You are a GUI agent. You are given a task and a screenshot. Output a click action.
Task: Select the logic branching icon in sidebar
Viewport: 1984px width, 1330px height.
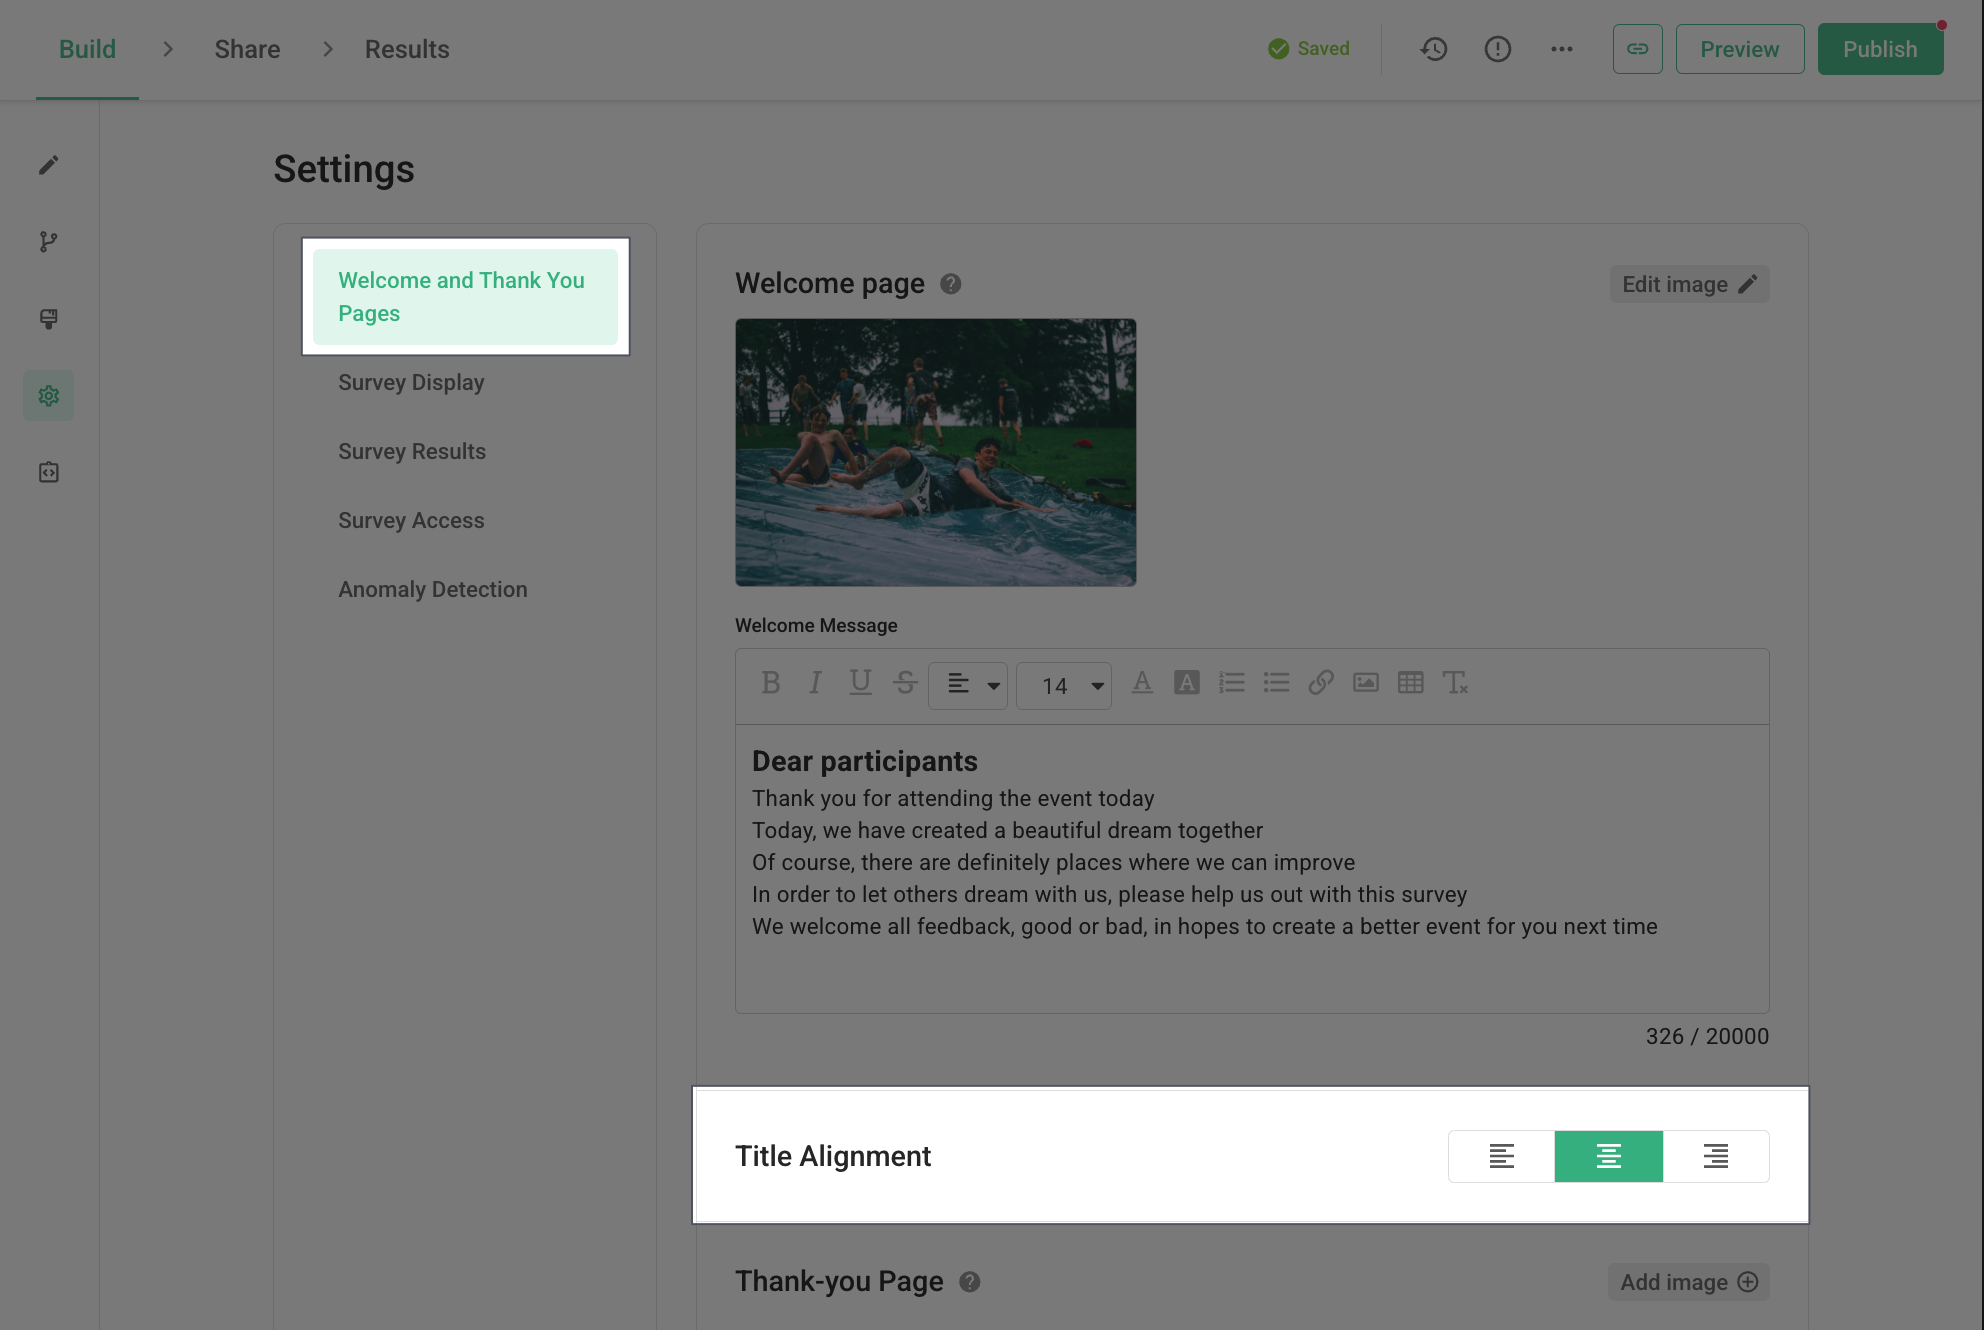click(x=48, y=241)
